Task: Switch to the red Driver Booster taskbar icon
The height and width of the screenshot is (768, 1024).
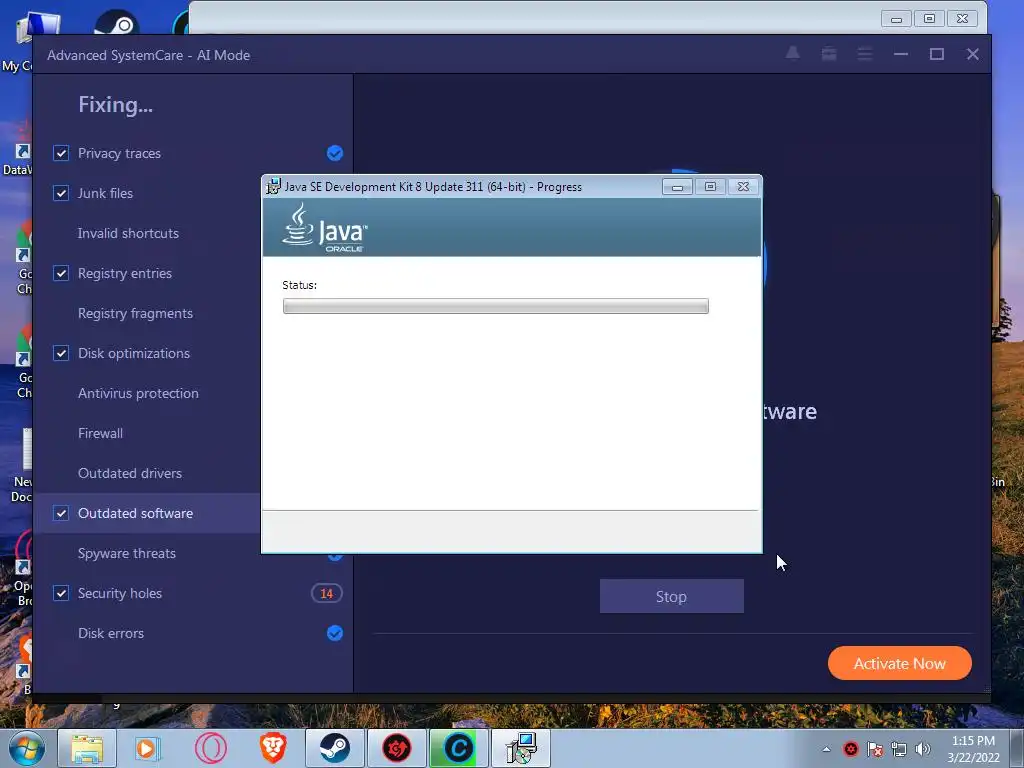Action: [x=396, y=748]
